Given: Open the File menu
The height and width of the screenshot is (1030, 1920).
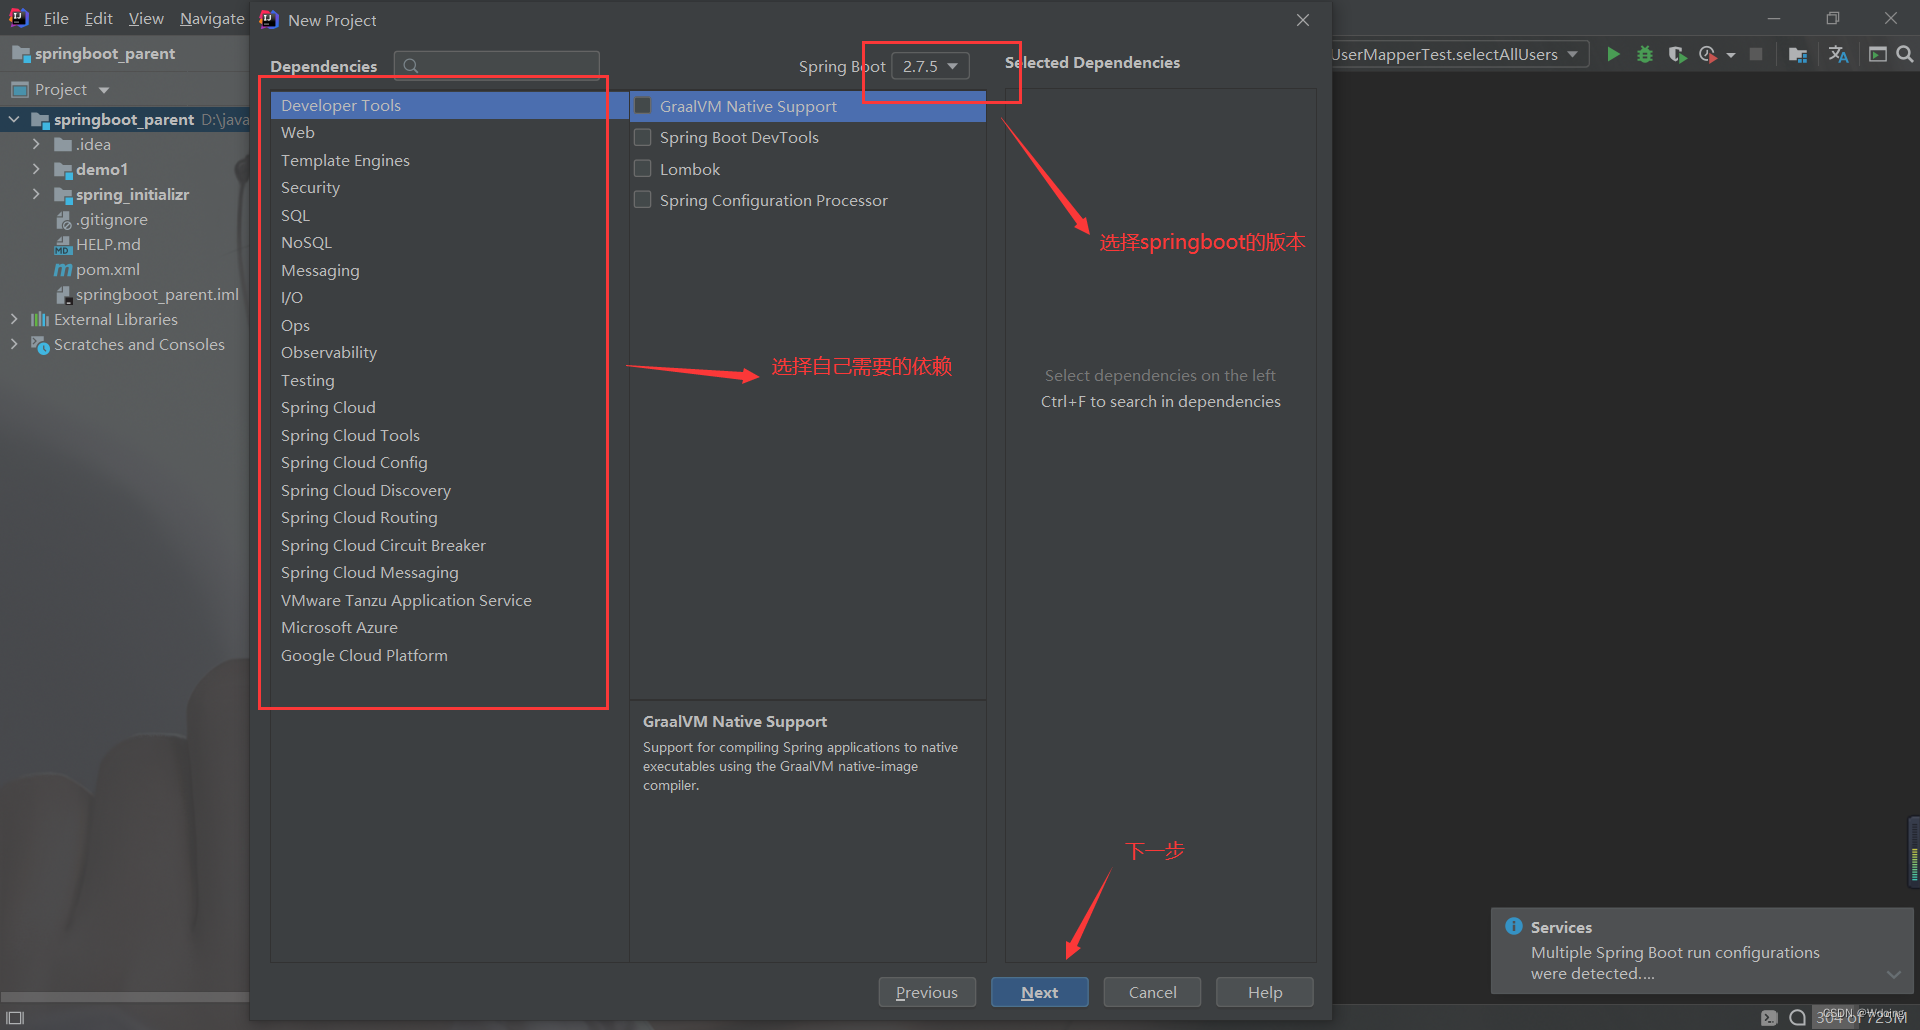Looking at the screenshot, I should coord(56,19).
